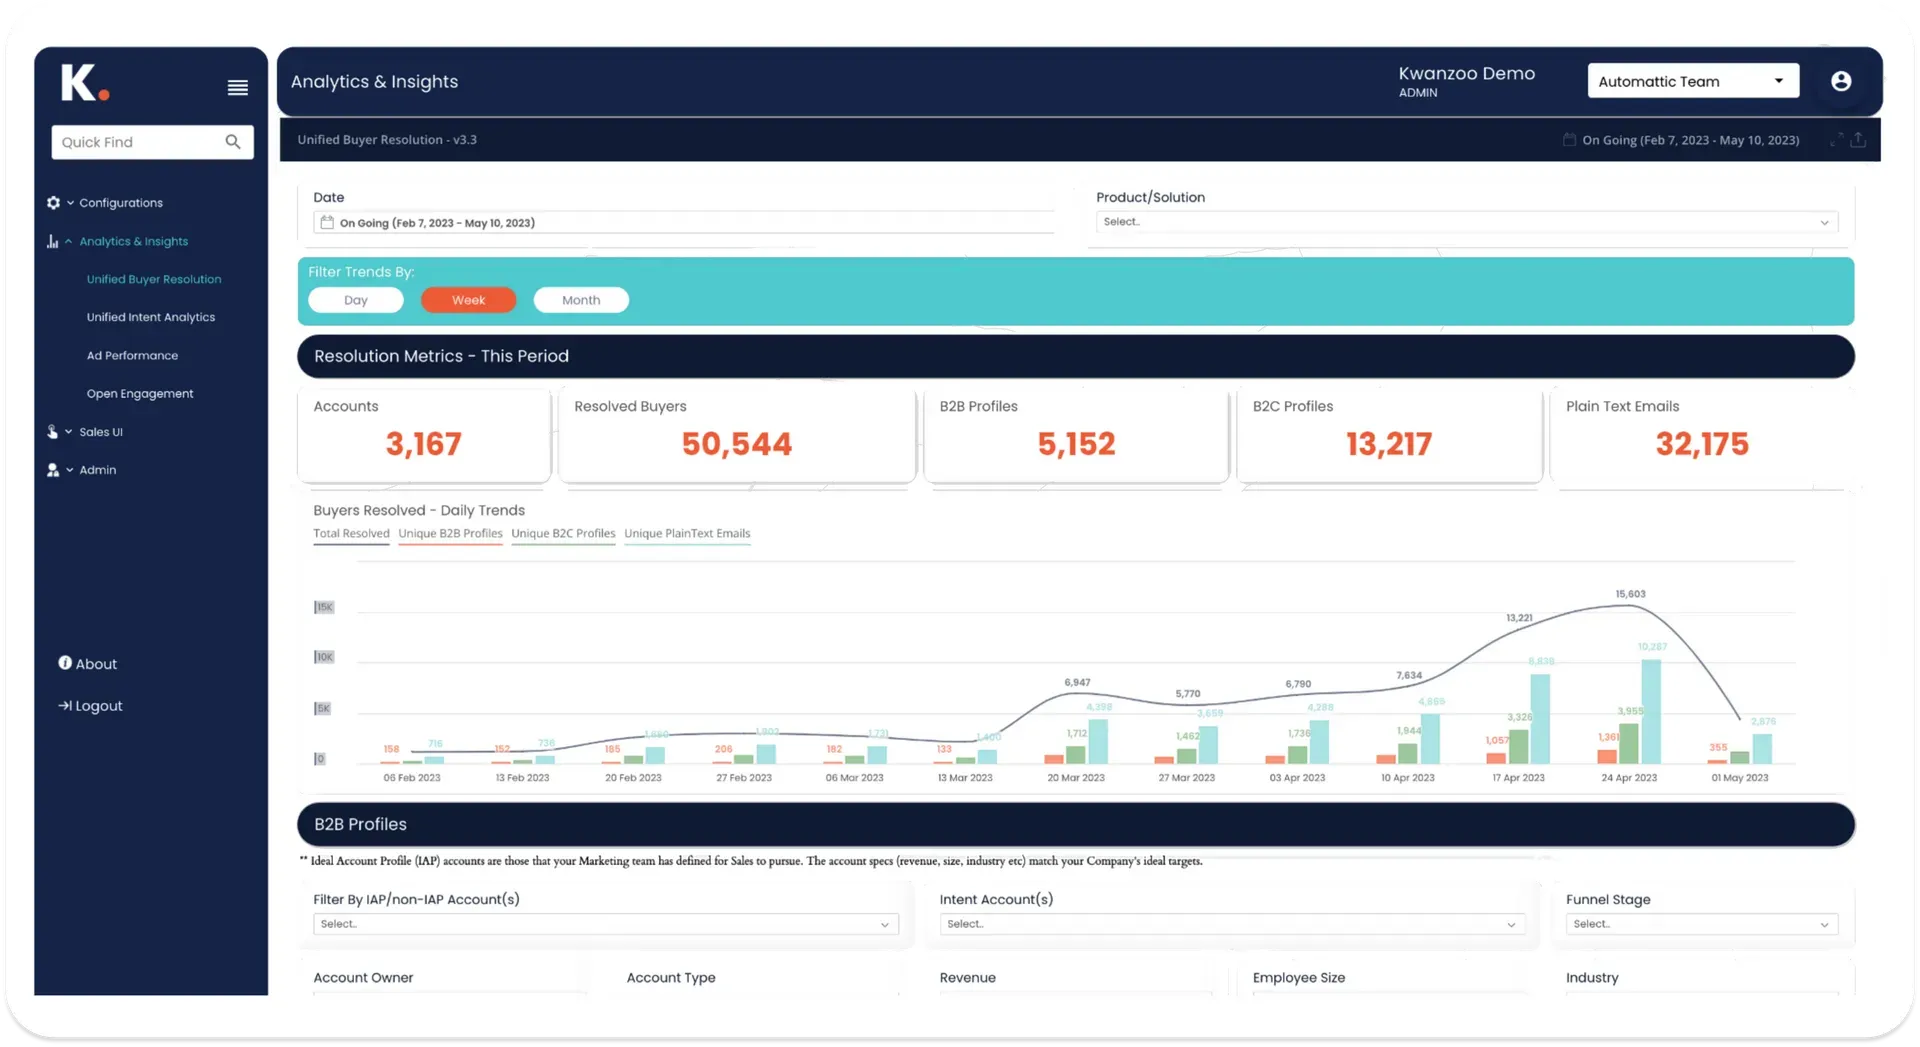Switch trends filter to Week

click(x=468, y=299)
